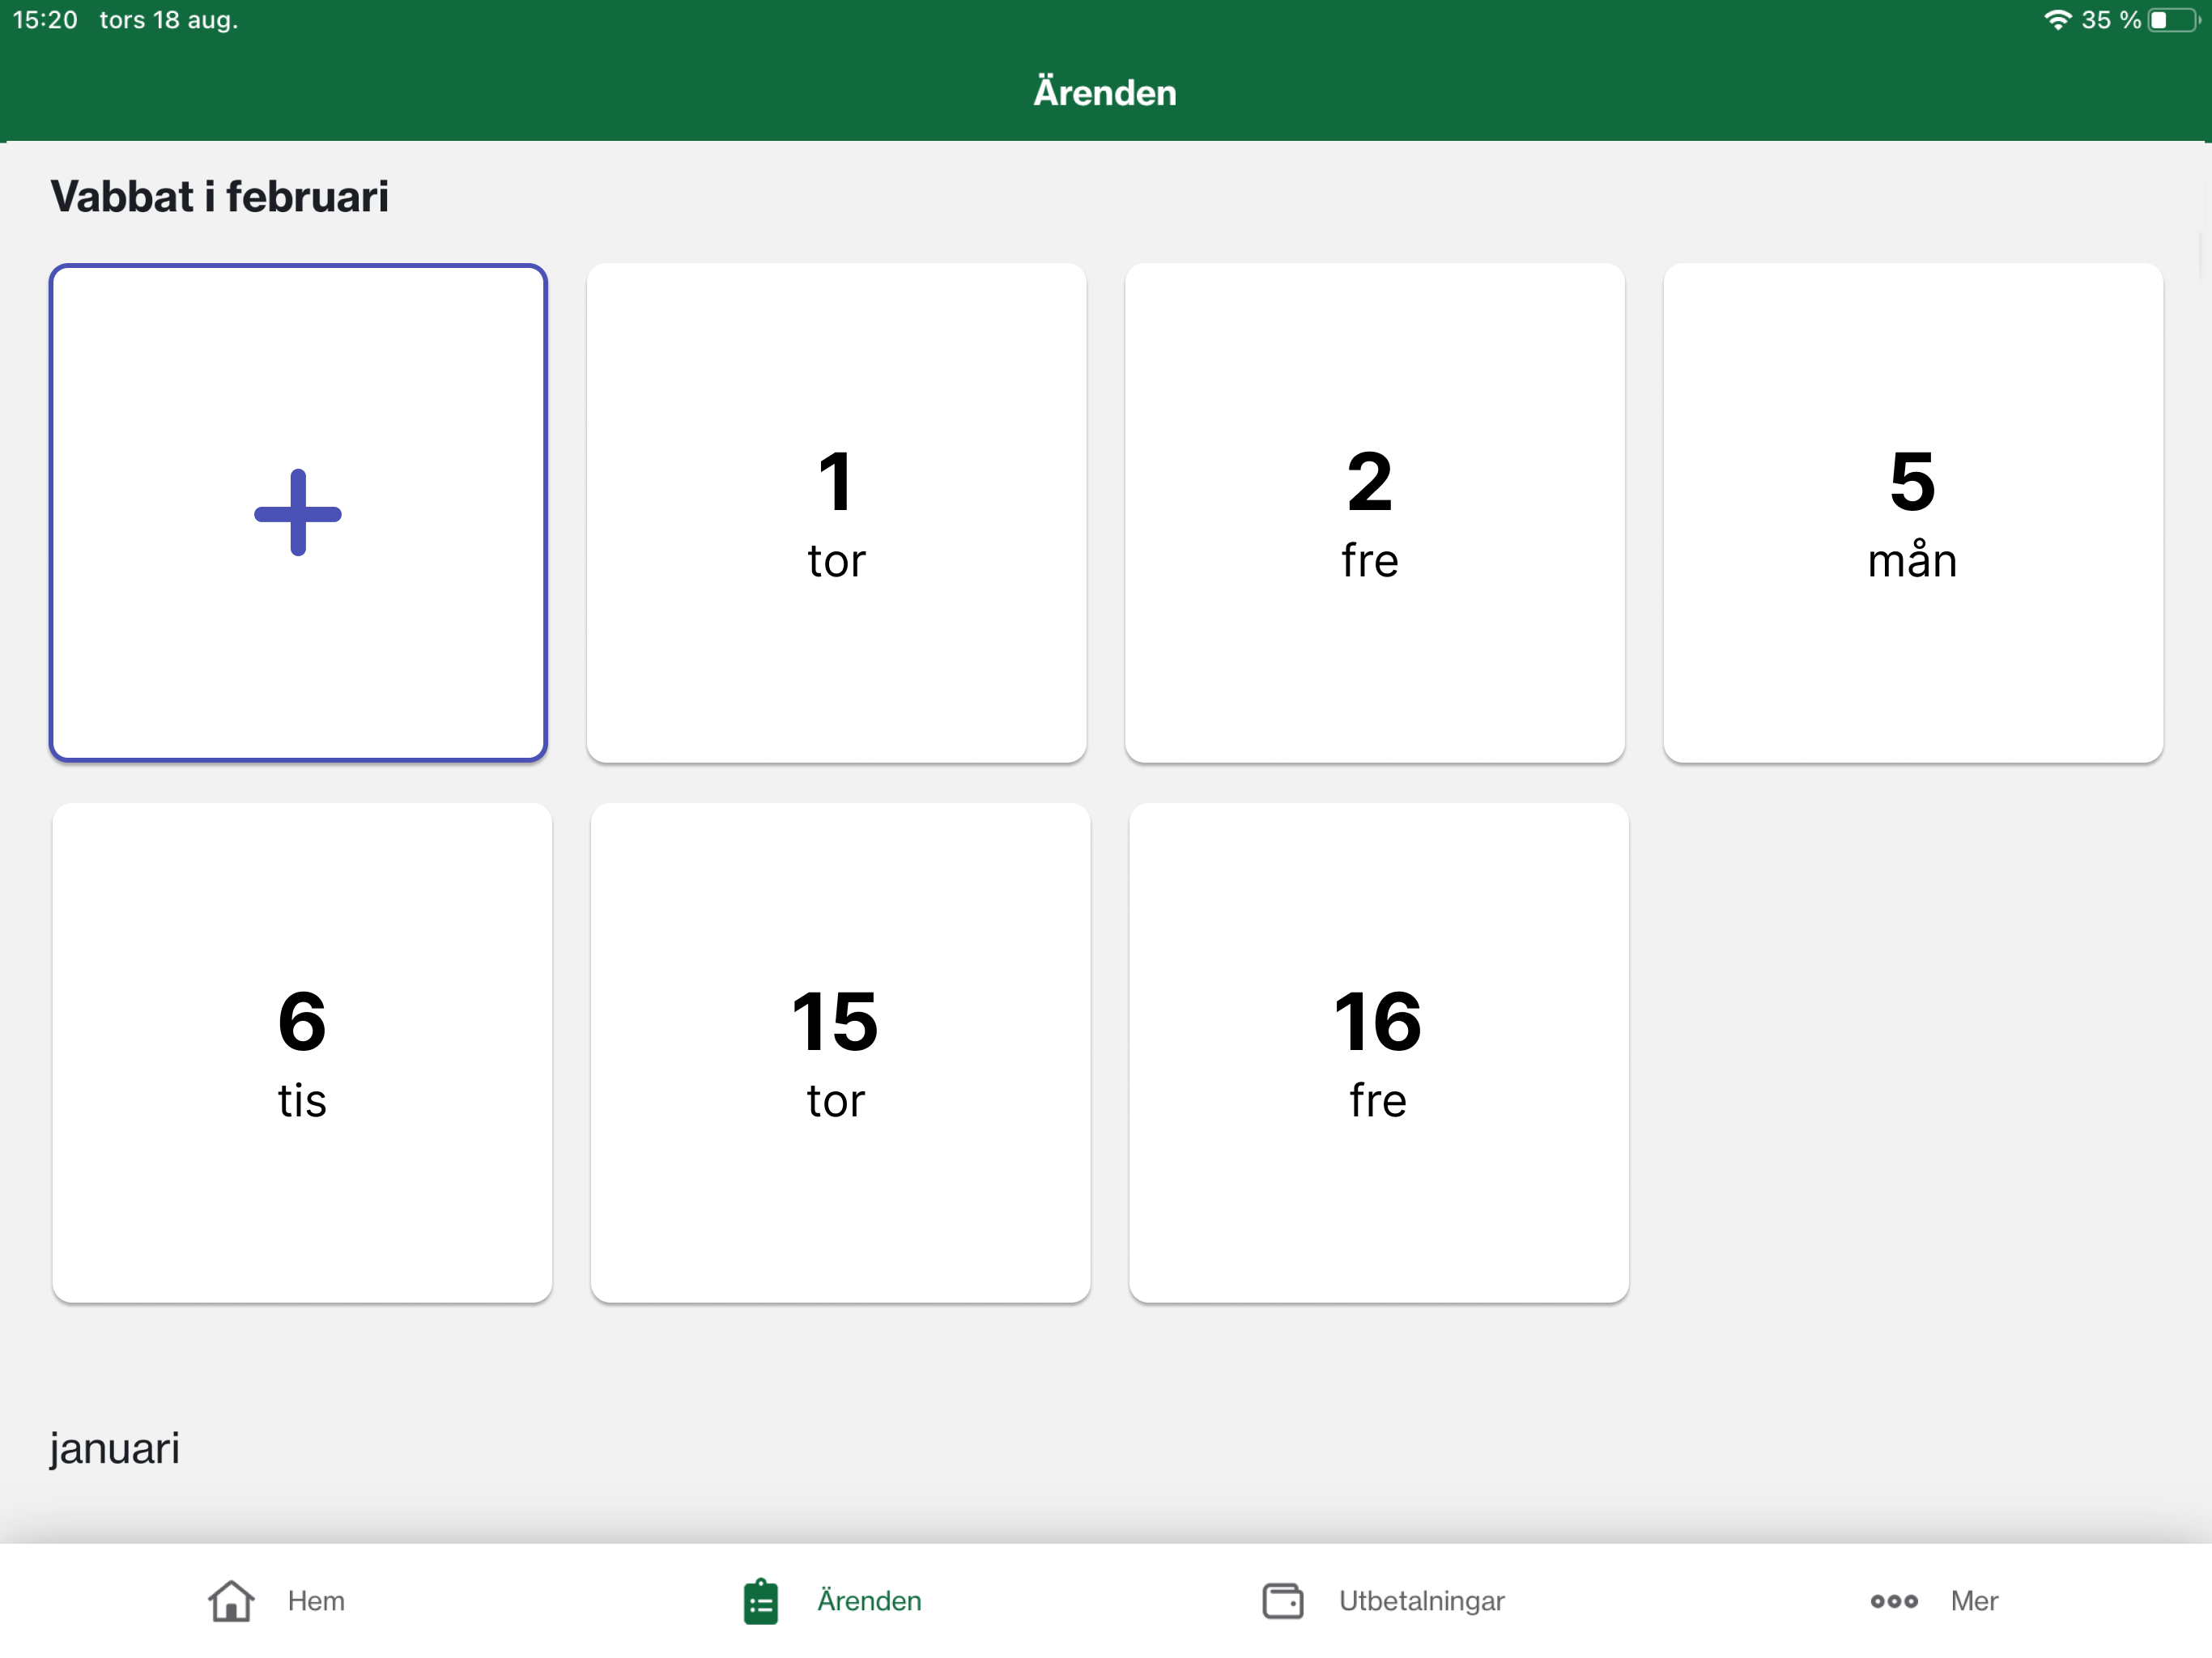This screenshot has height=1658, width=2212.
Task: Click the Vabbat i februari heading
Action: 219,196
